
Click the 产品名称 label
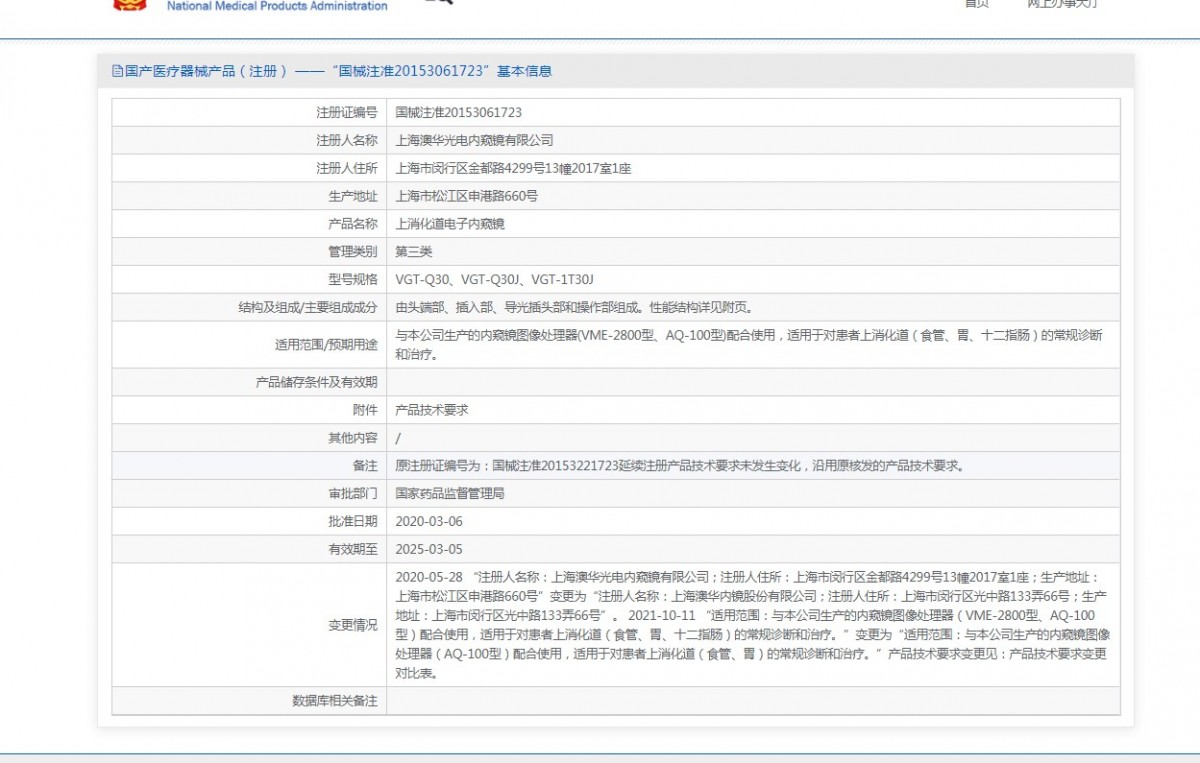[353, 224]
